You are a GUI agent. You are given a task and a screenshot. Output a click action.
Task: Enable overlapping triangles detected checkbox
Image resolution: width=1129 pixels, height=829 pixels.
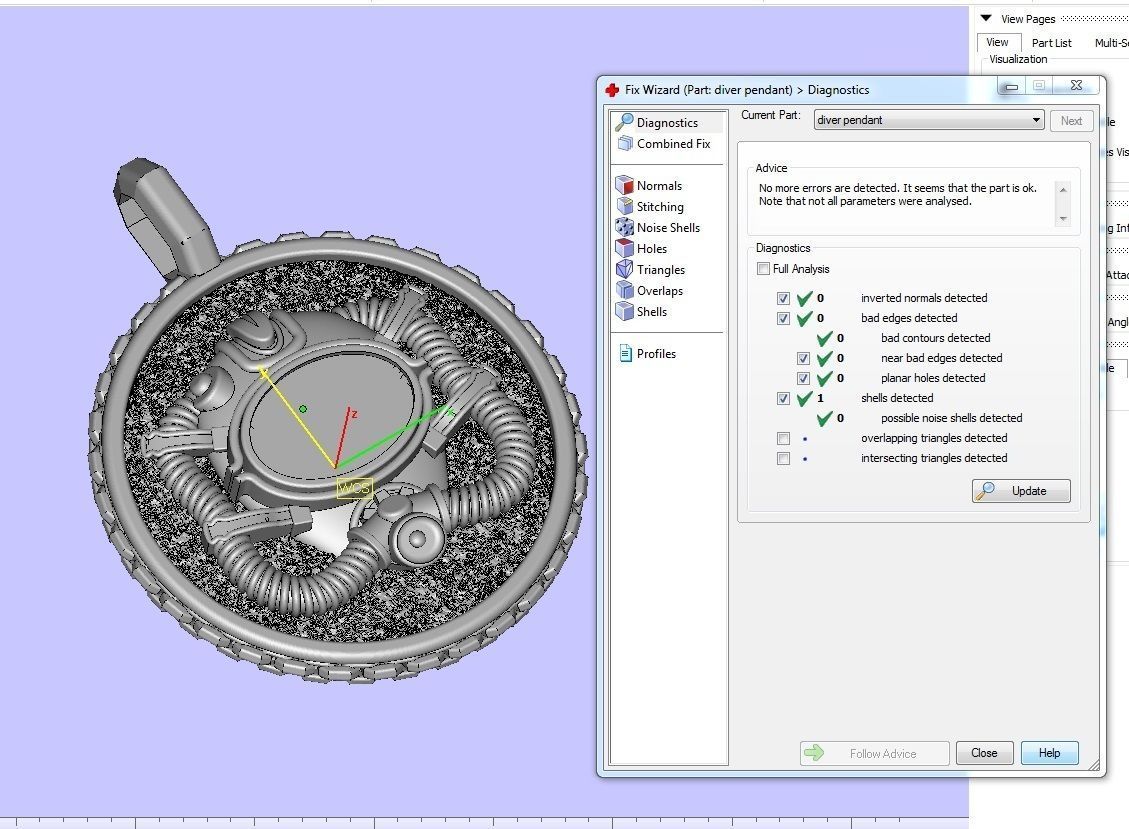click(783, 438)
